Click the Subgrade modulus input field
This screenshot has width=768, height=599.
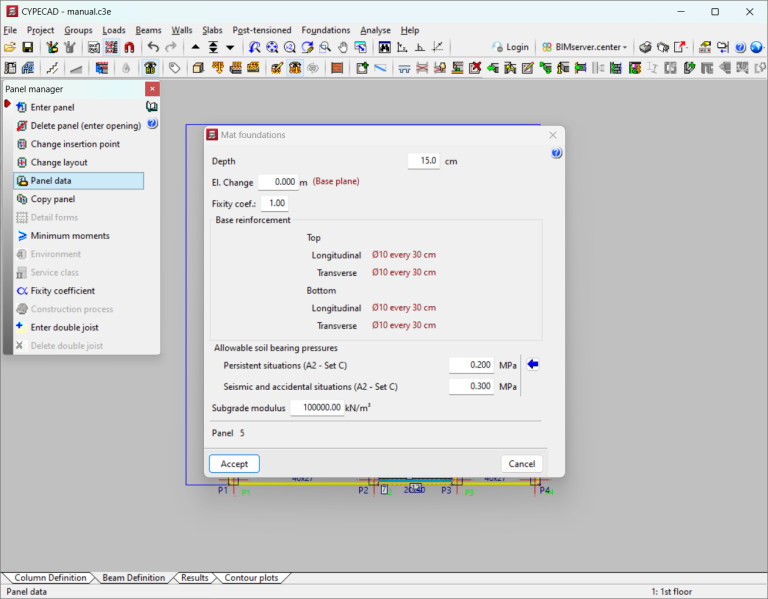coord(317,408)
